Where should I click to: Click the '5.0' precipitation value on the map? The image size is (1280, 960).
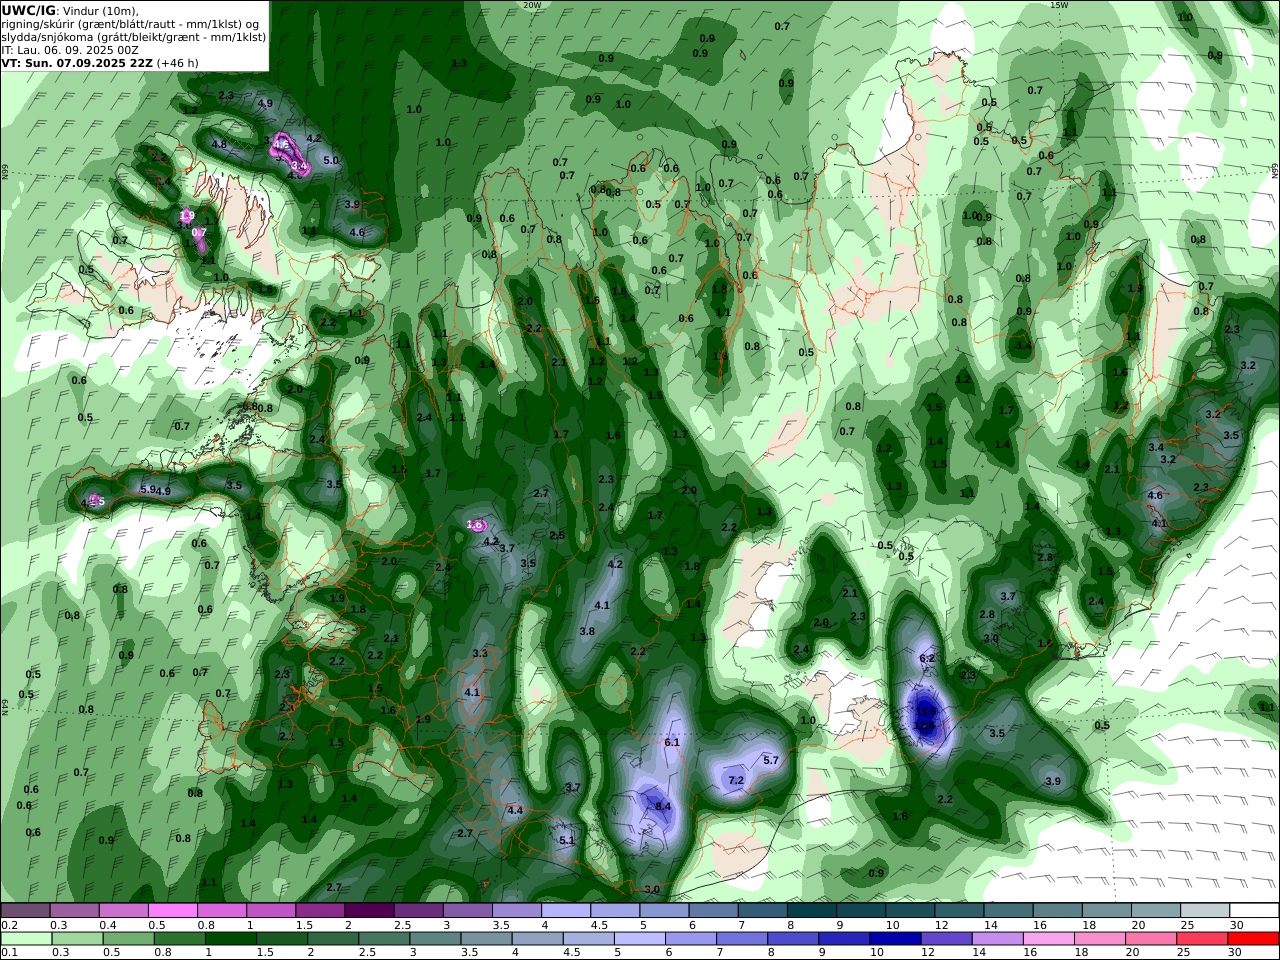(x=332, y=160)
